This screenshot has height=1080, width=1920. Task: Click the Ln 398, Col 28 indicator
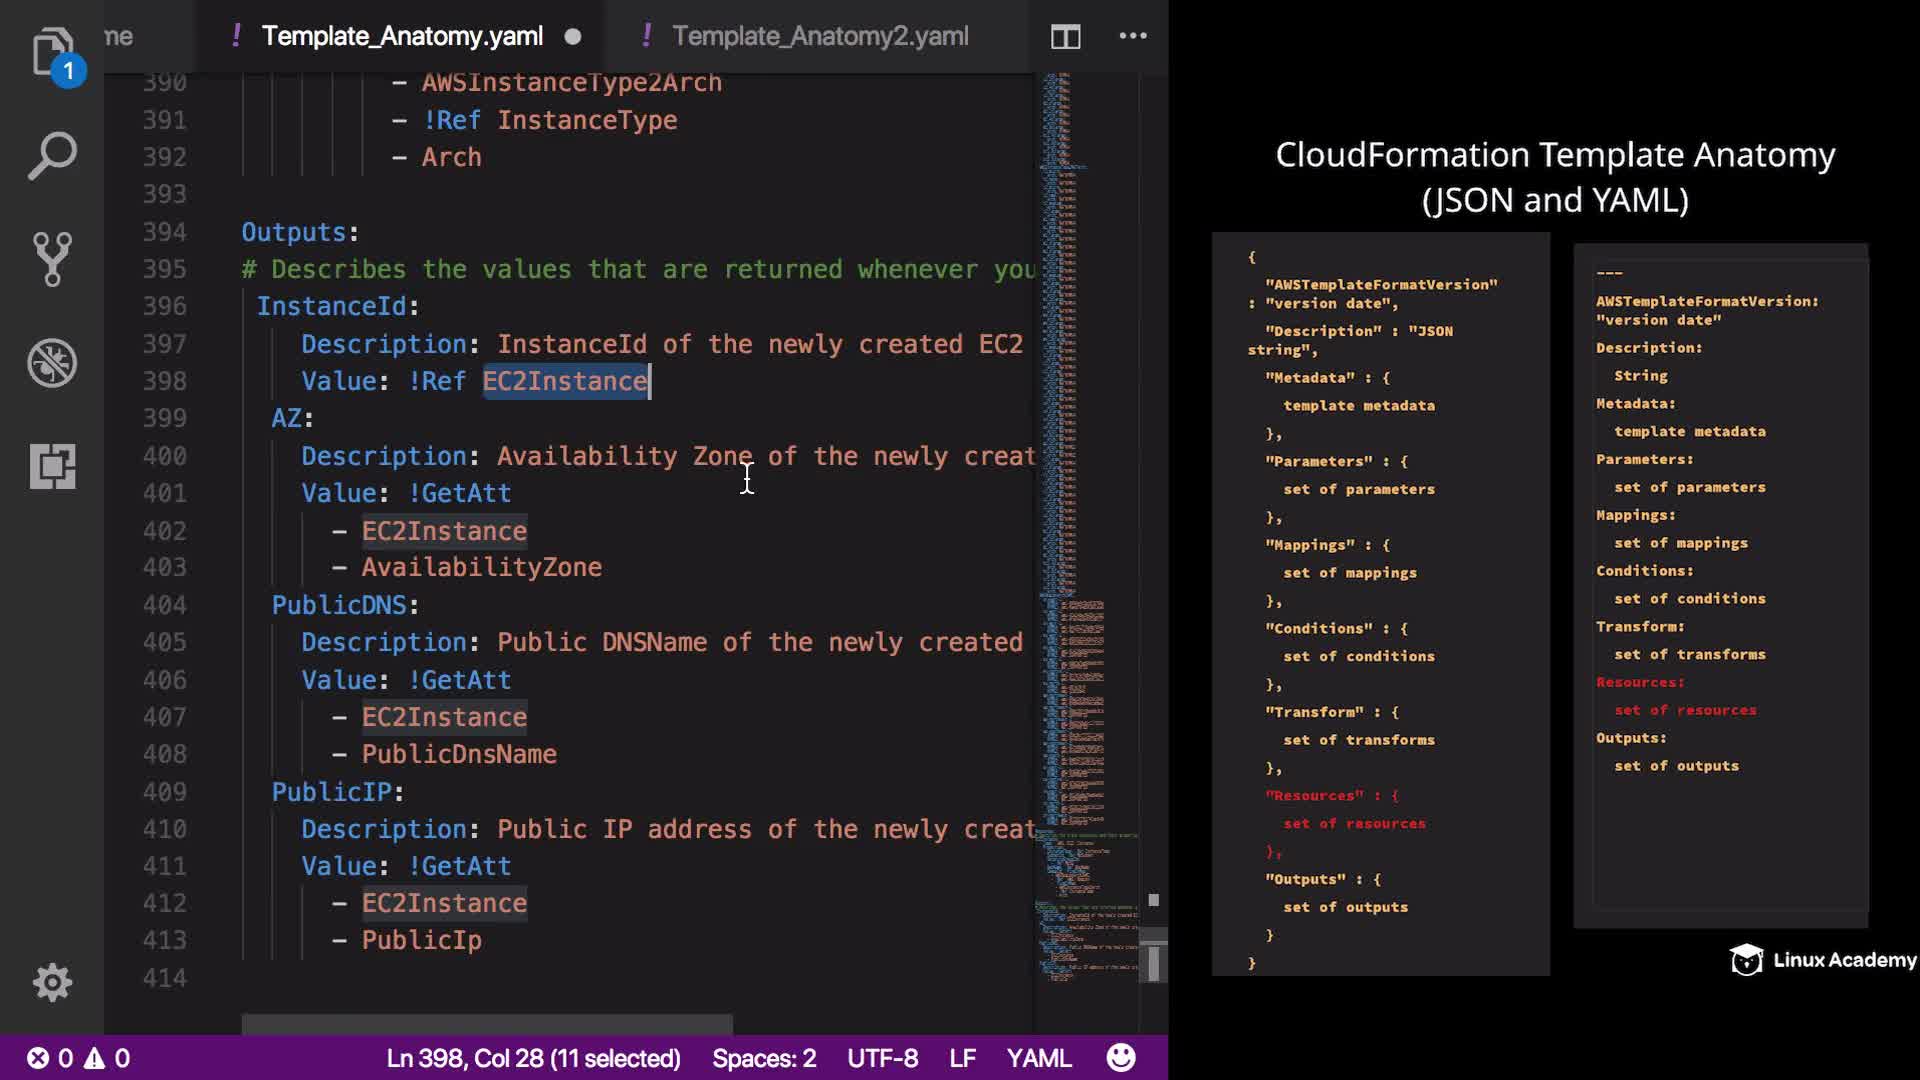click(x=533, y=1058)
